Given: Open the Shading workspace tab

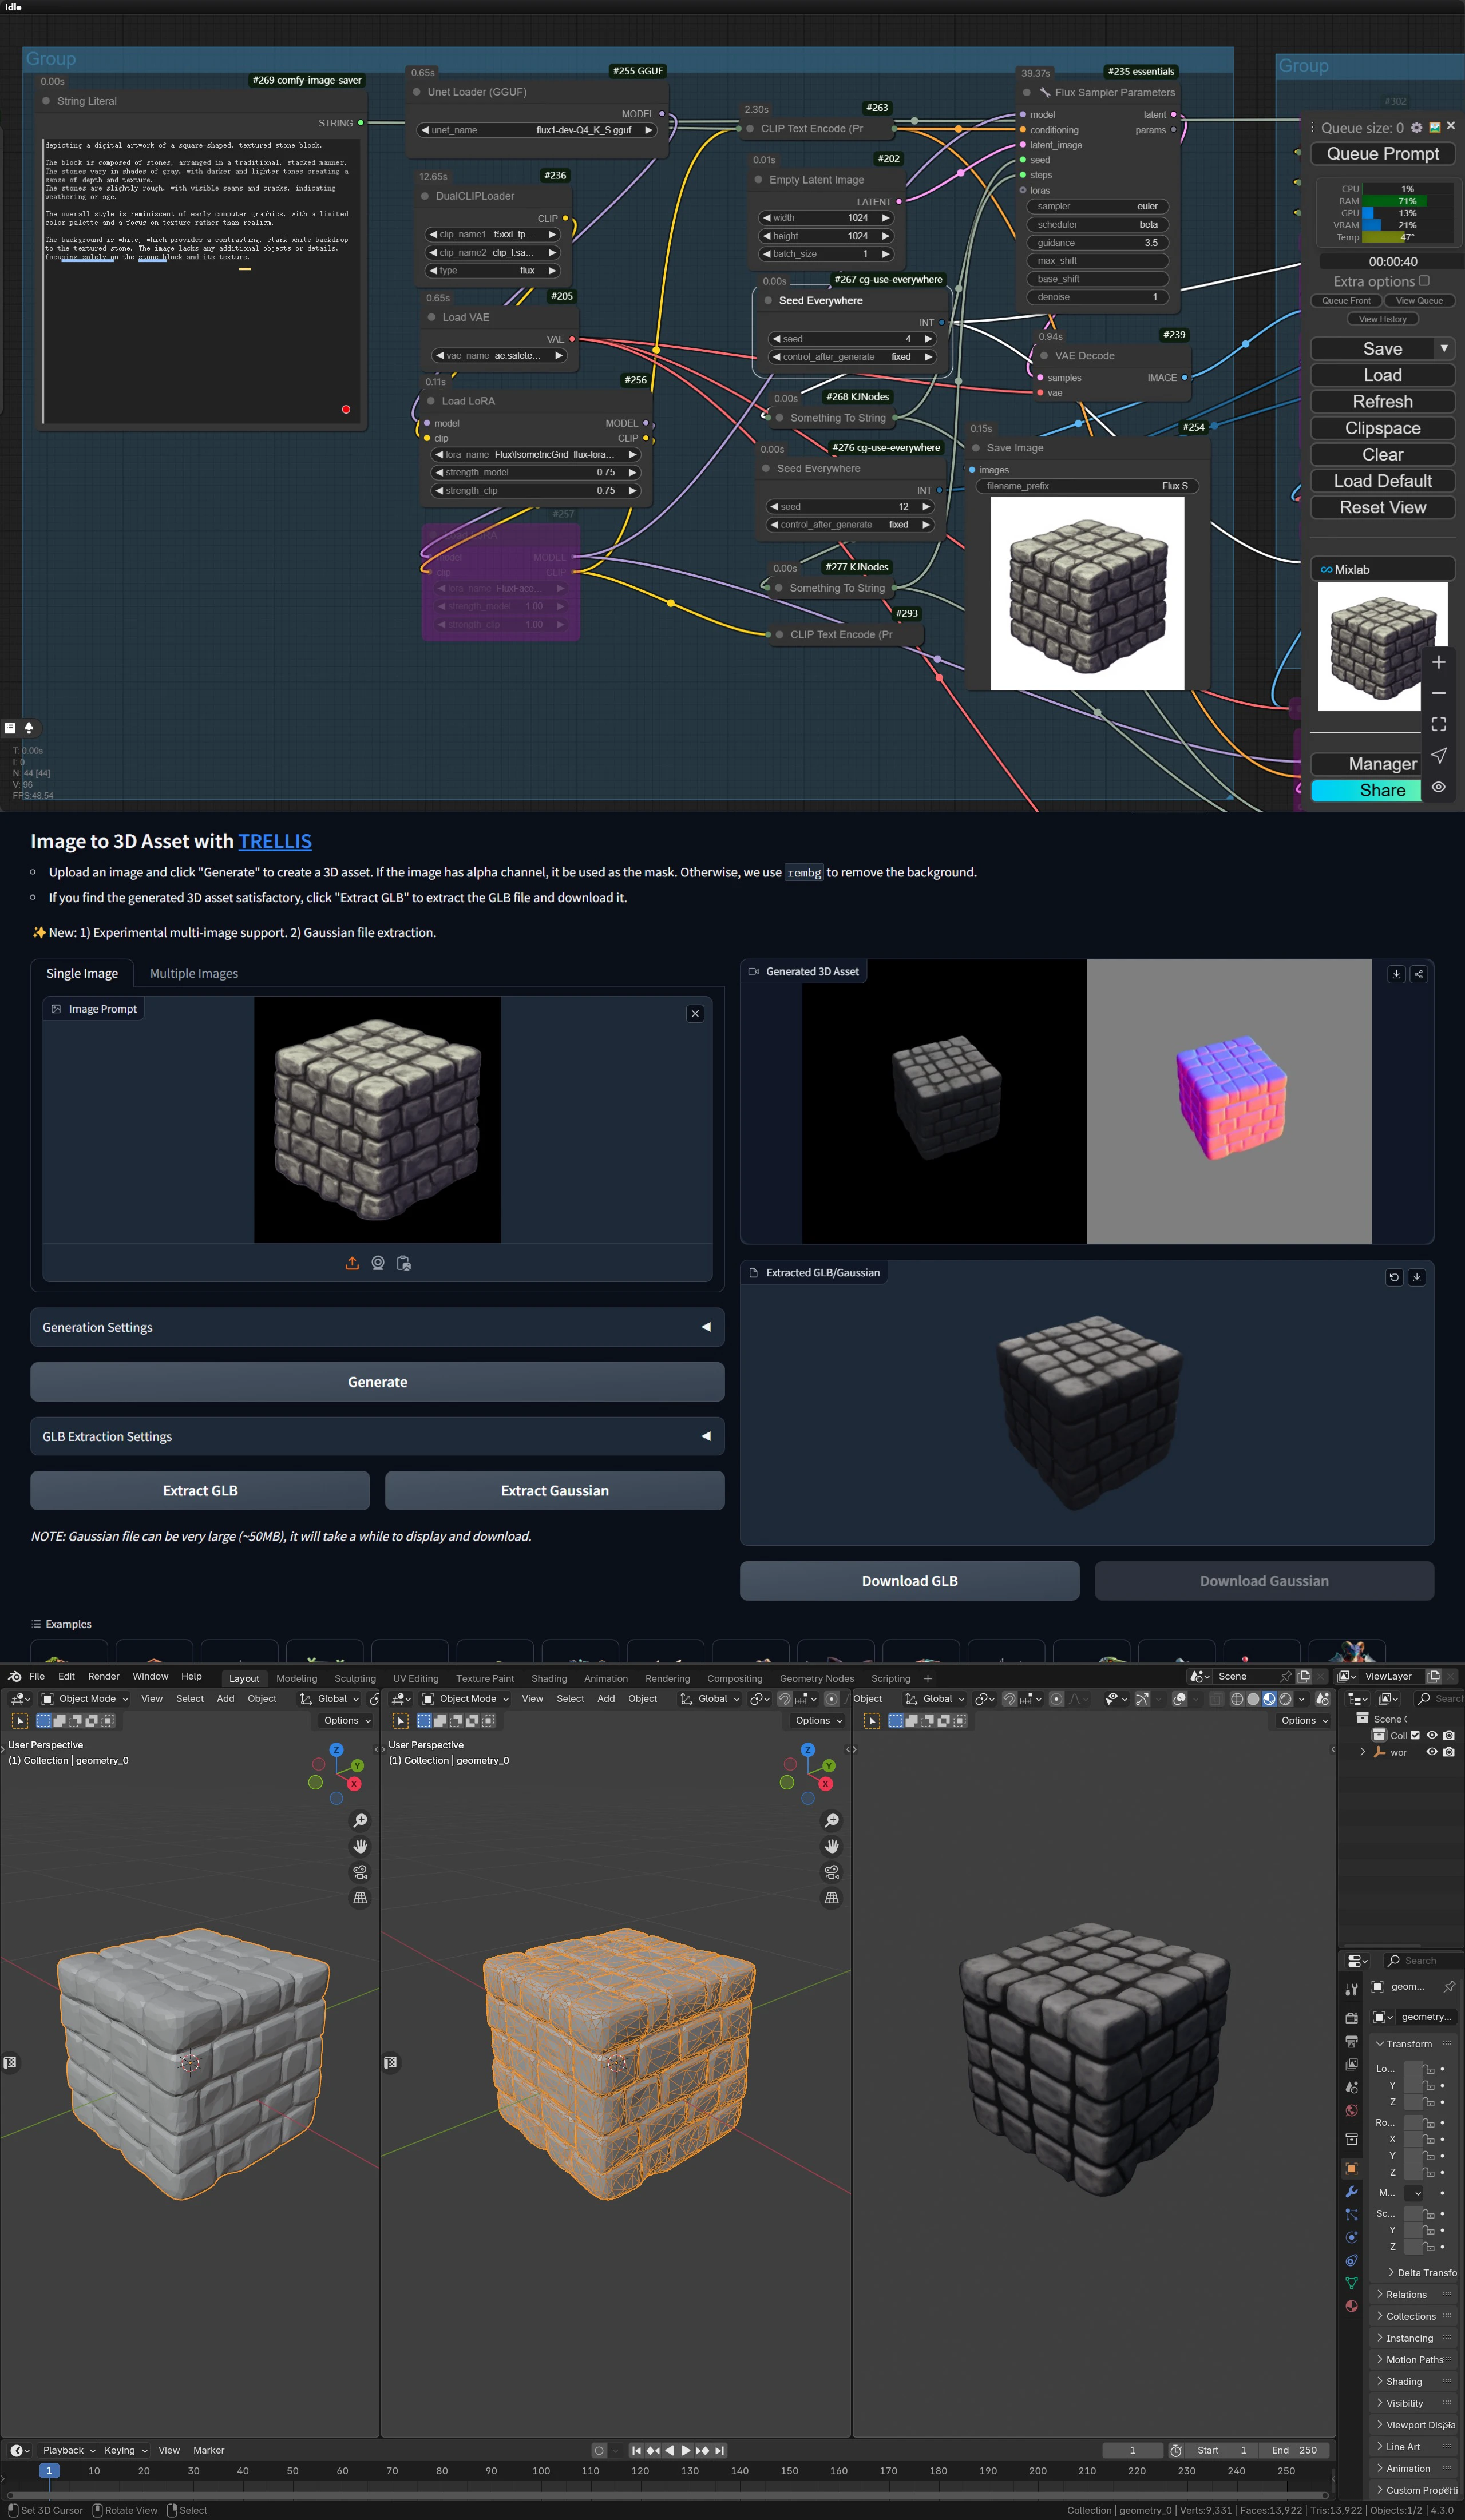Looking at the screenshot, I should (x=548, y=1679).
